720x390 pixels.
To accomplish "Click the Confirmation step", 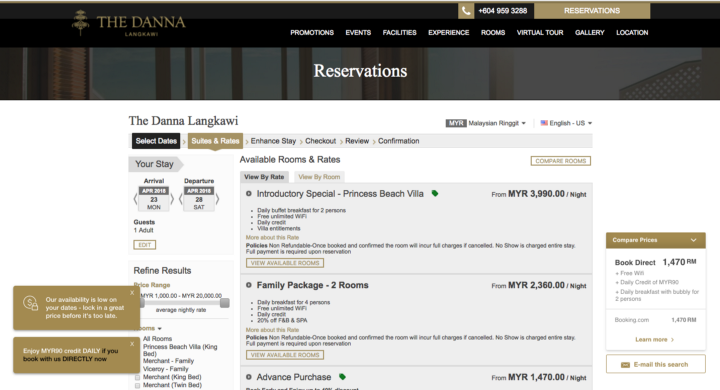I will 399,141.
